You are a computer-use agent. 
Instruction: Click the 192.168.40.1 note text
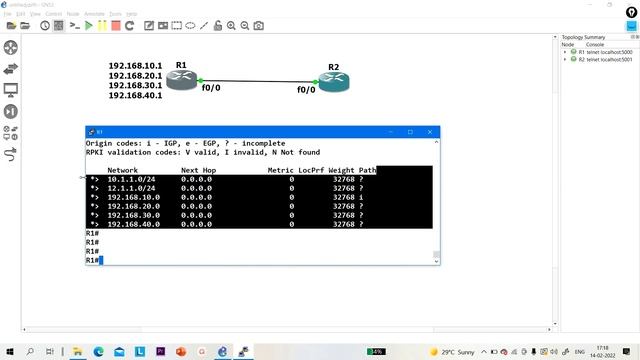[135, 96]
